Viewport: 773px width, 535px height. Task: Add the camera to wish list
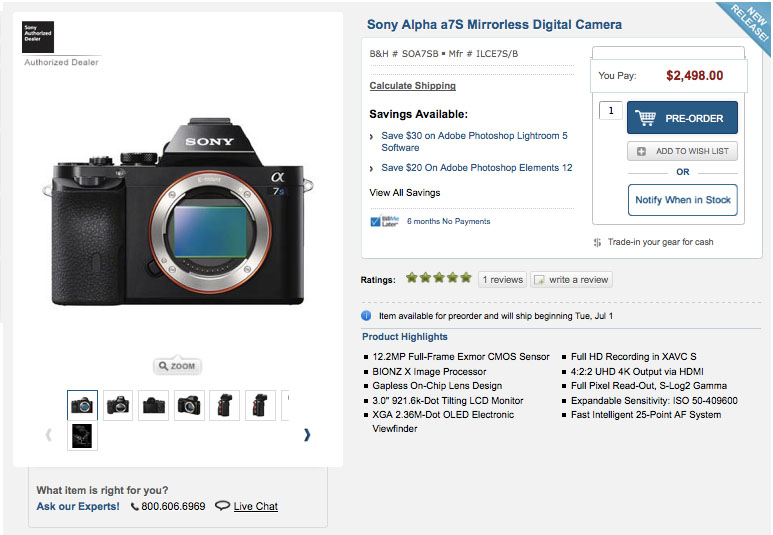682,151
